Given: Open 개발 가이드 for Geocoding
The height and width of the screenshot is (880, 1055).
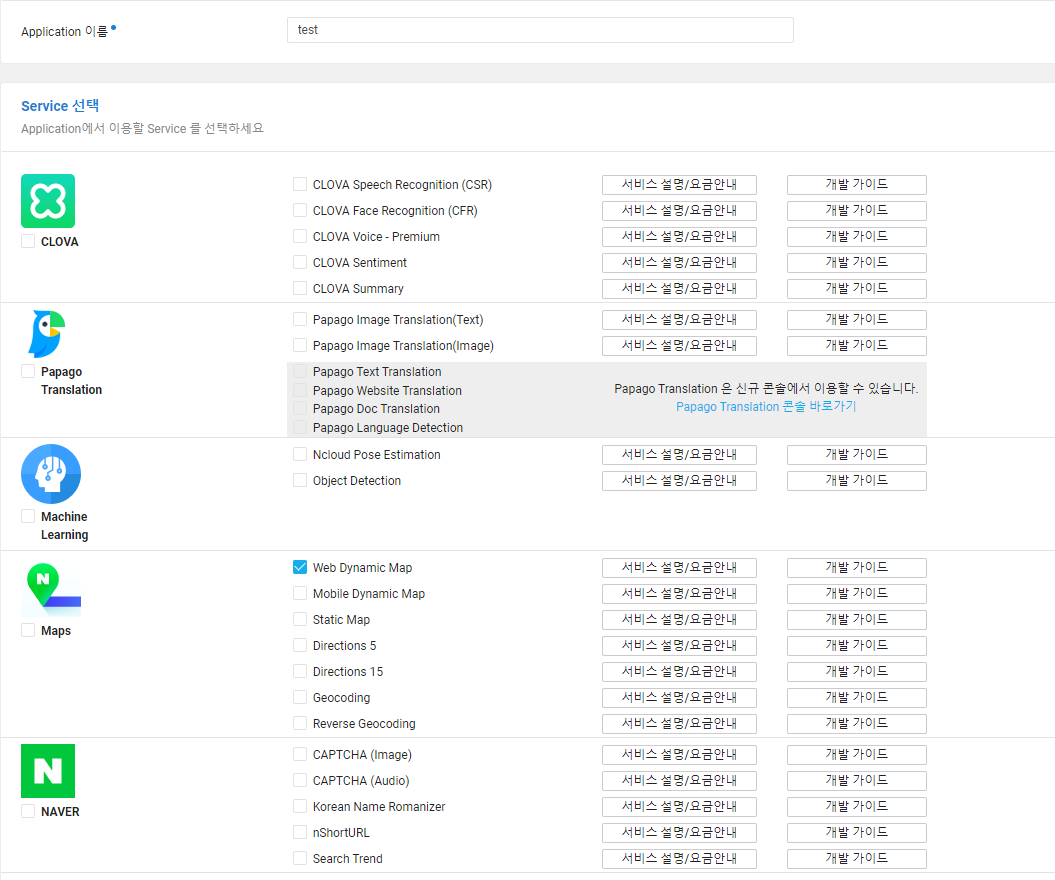Looking at the screenshot, I should coord(857,697).
